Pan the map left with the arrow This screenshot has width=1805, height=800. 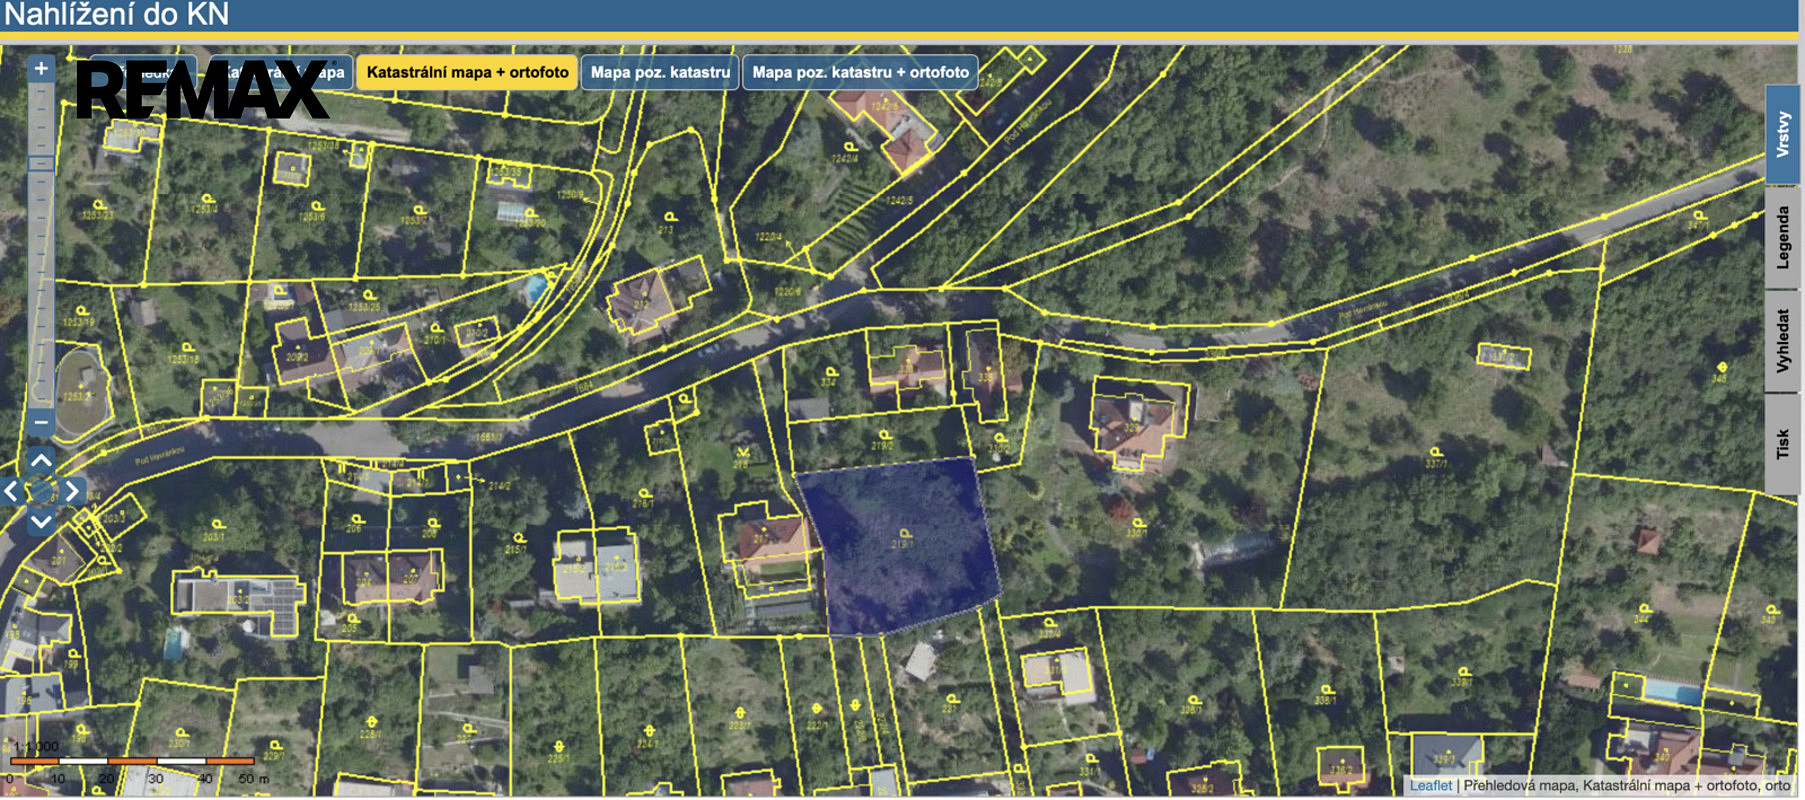click(11, 491)
